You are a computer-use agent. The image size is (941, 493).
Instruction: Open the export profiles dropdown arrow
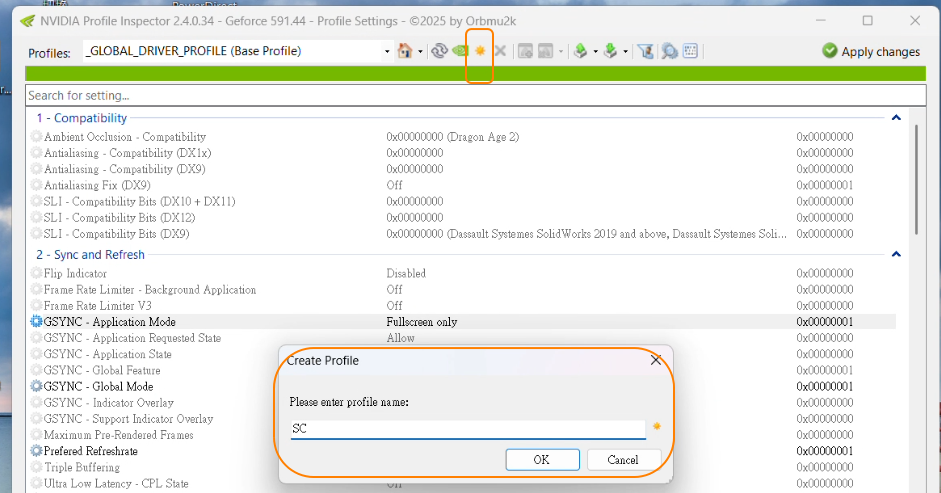[x=595, y=51]
